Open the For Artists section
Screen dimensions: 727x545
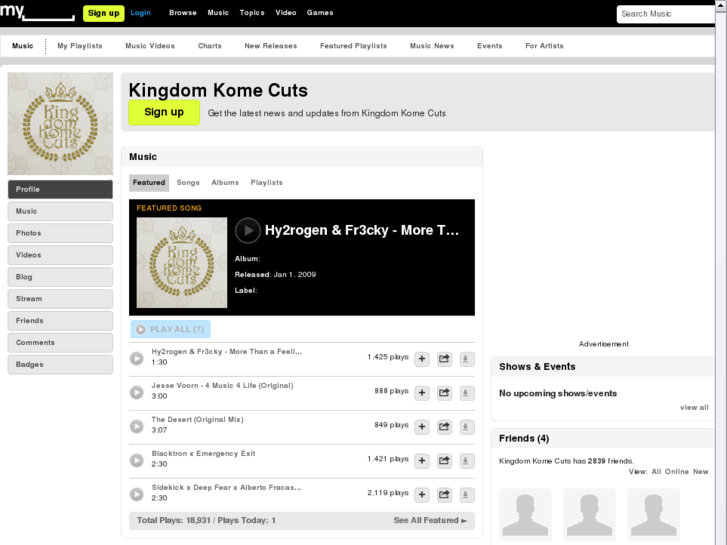click(x=544, y=46)
